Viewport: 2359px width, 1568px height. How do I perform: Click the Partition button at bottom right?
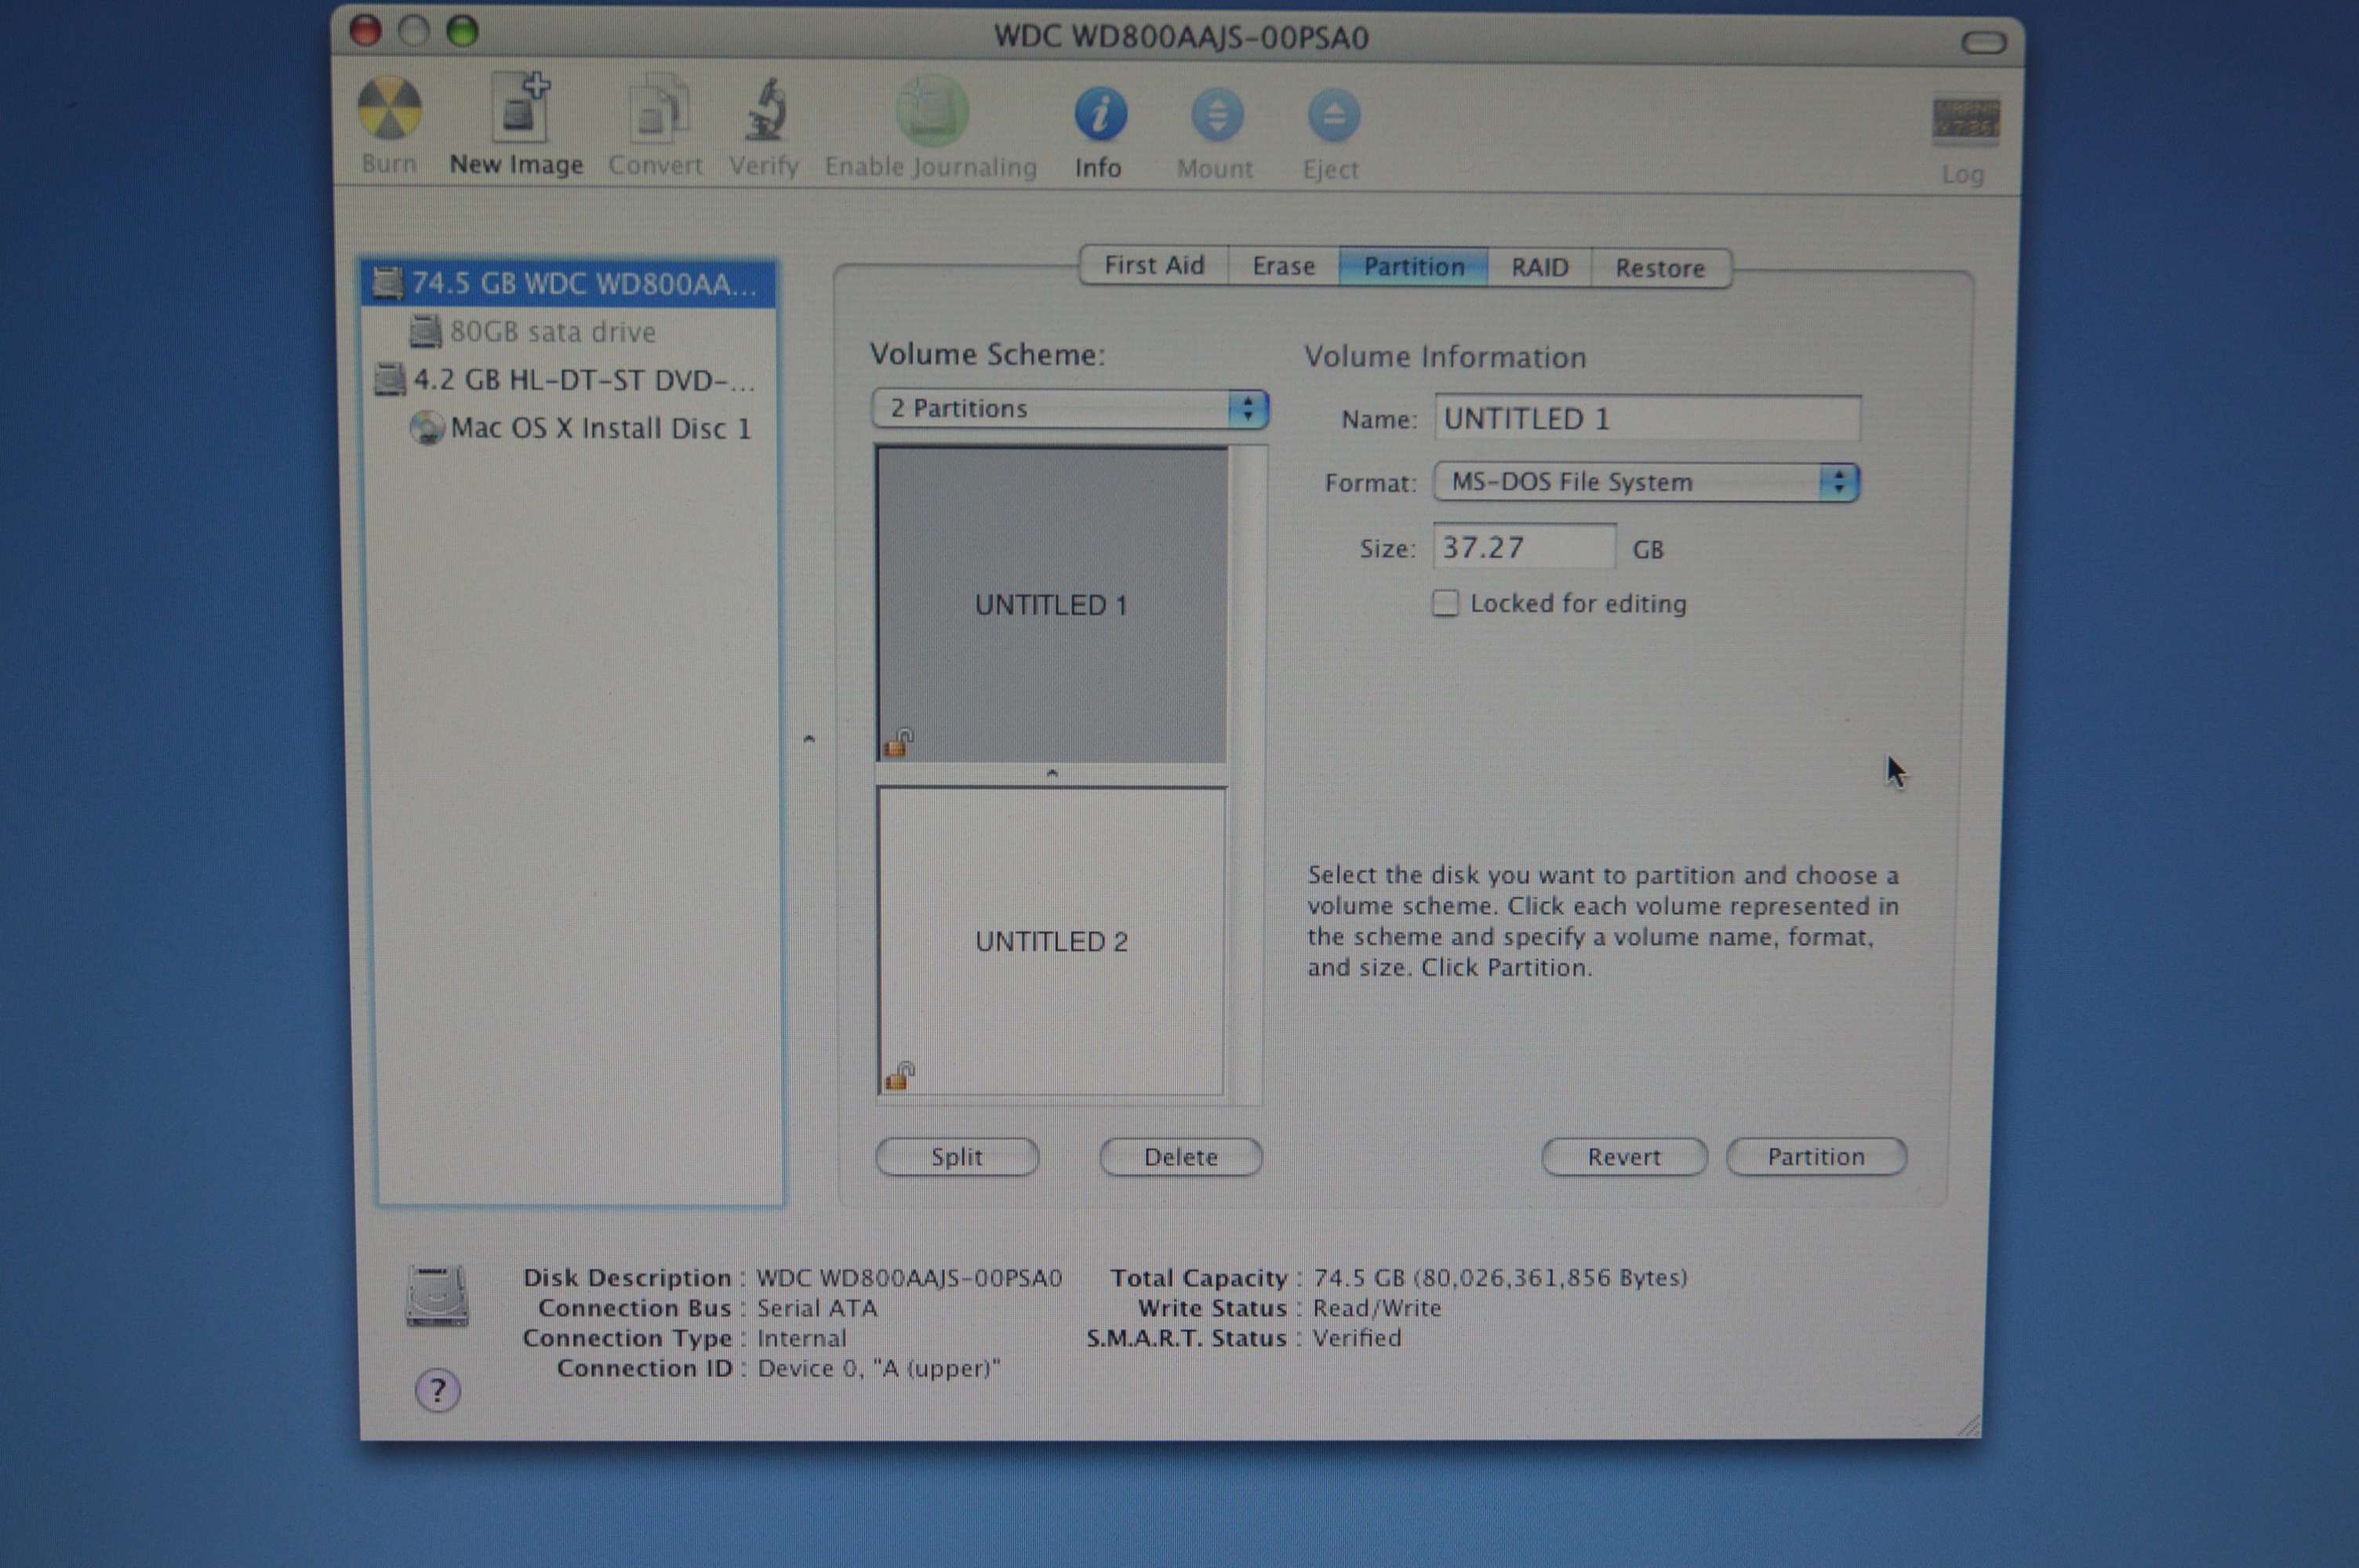click(1816, 1157)
